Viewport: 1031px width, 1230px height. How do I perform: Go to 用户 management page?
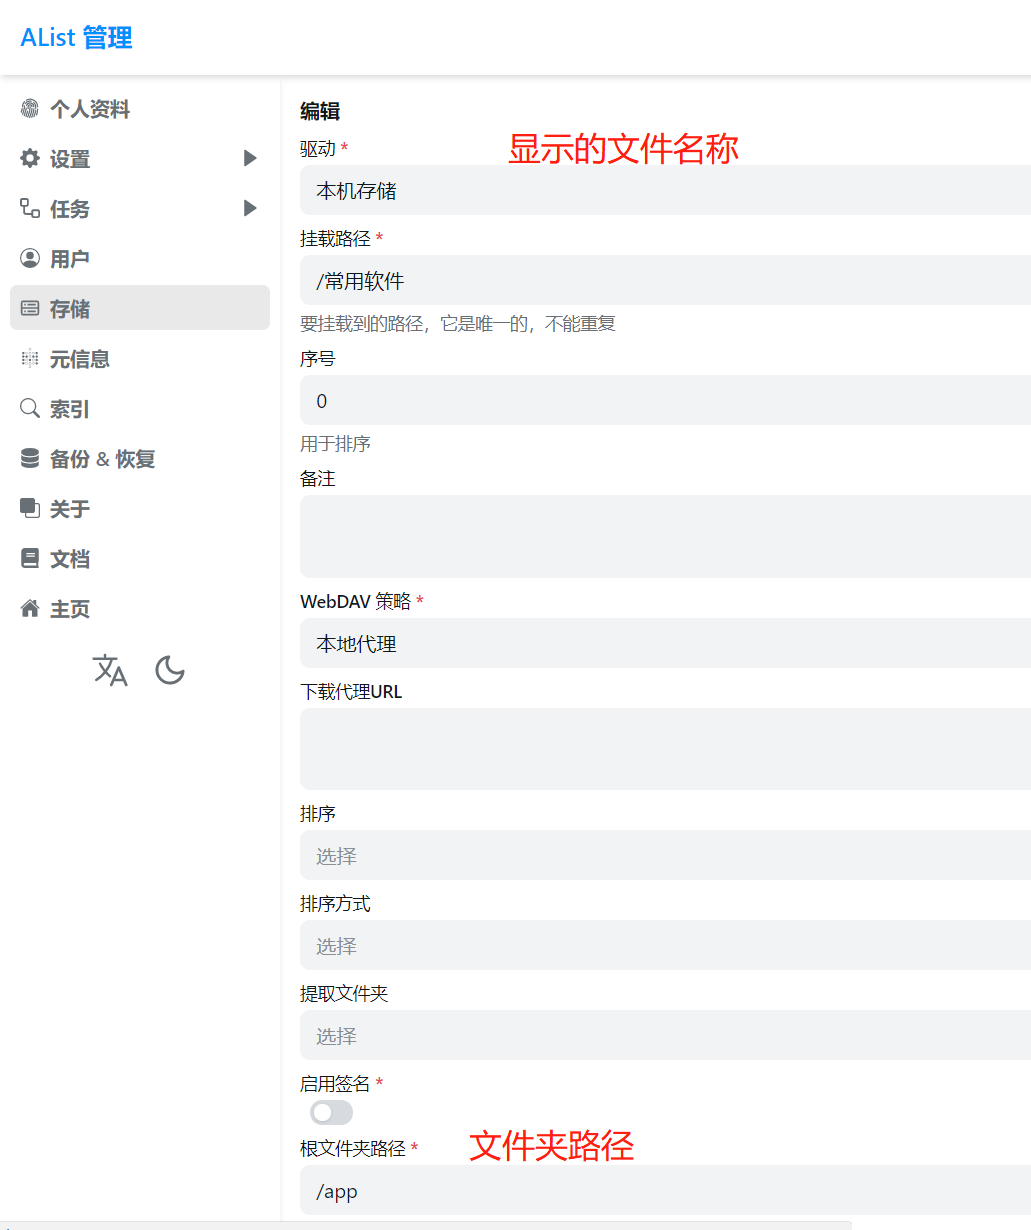(x=140, y=258)
